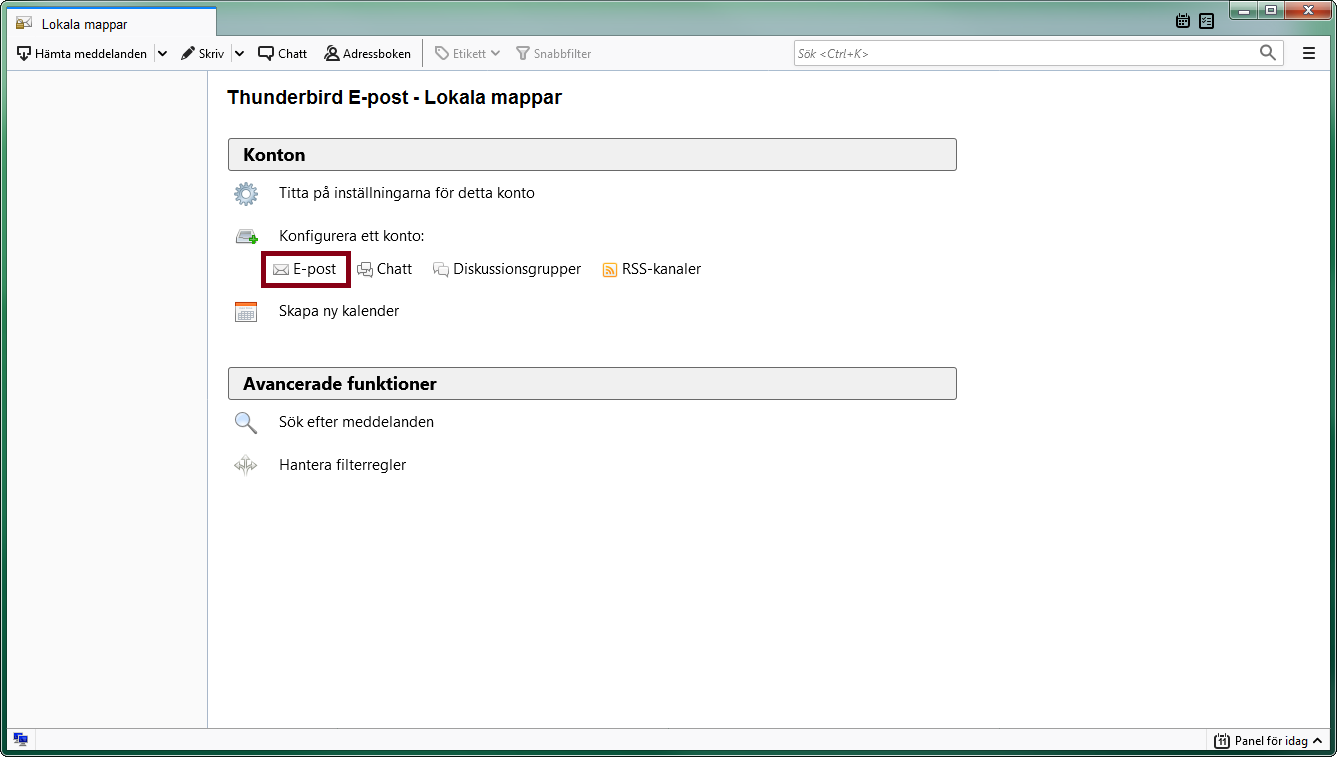Click the filter rules arrows icon
1337x757 pixels.
[246, 465]
